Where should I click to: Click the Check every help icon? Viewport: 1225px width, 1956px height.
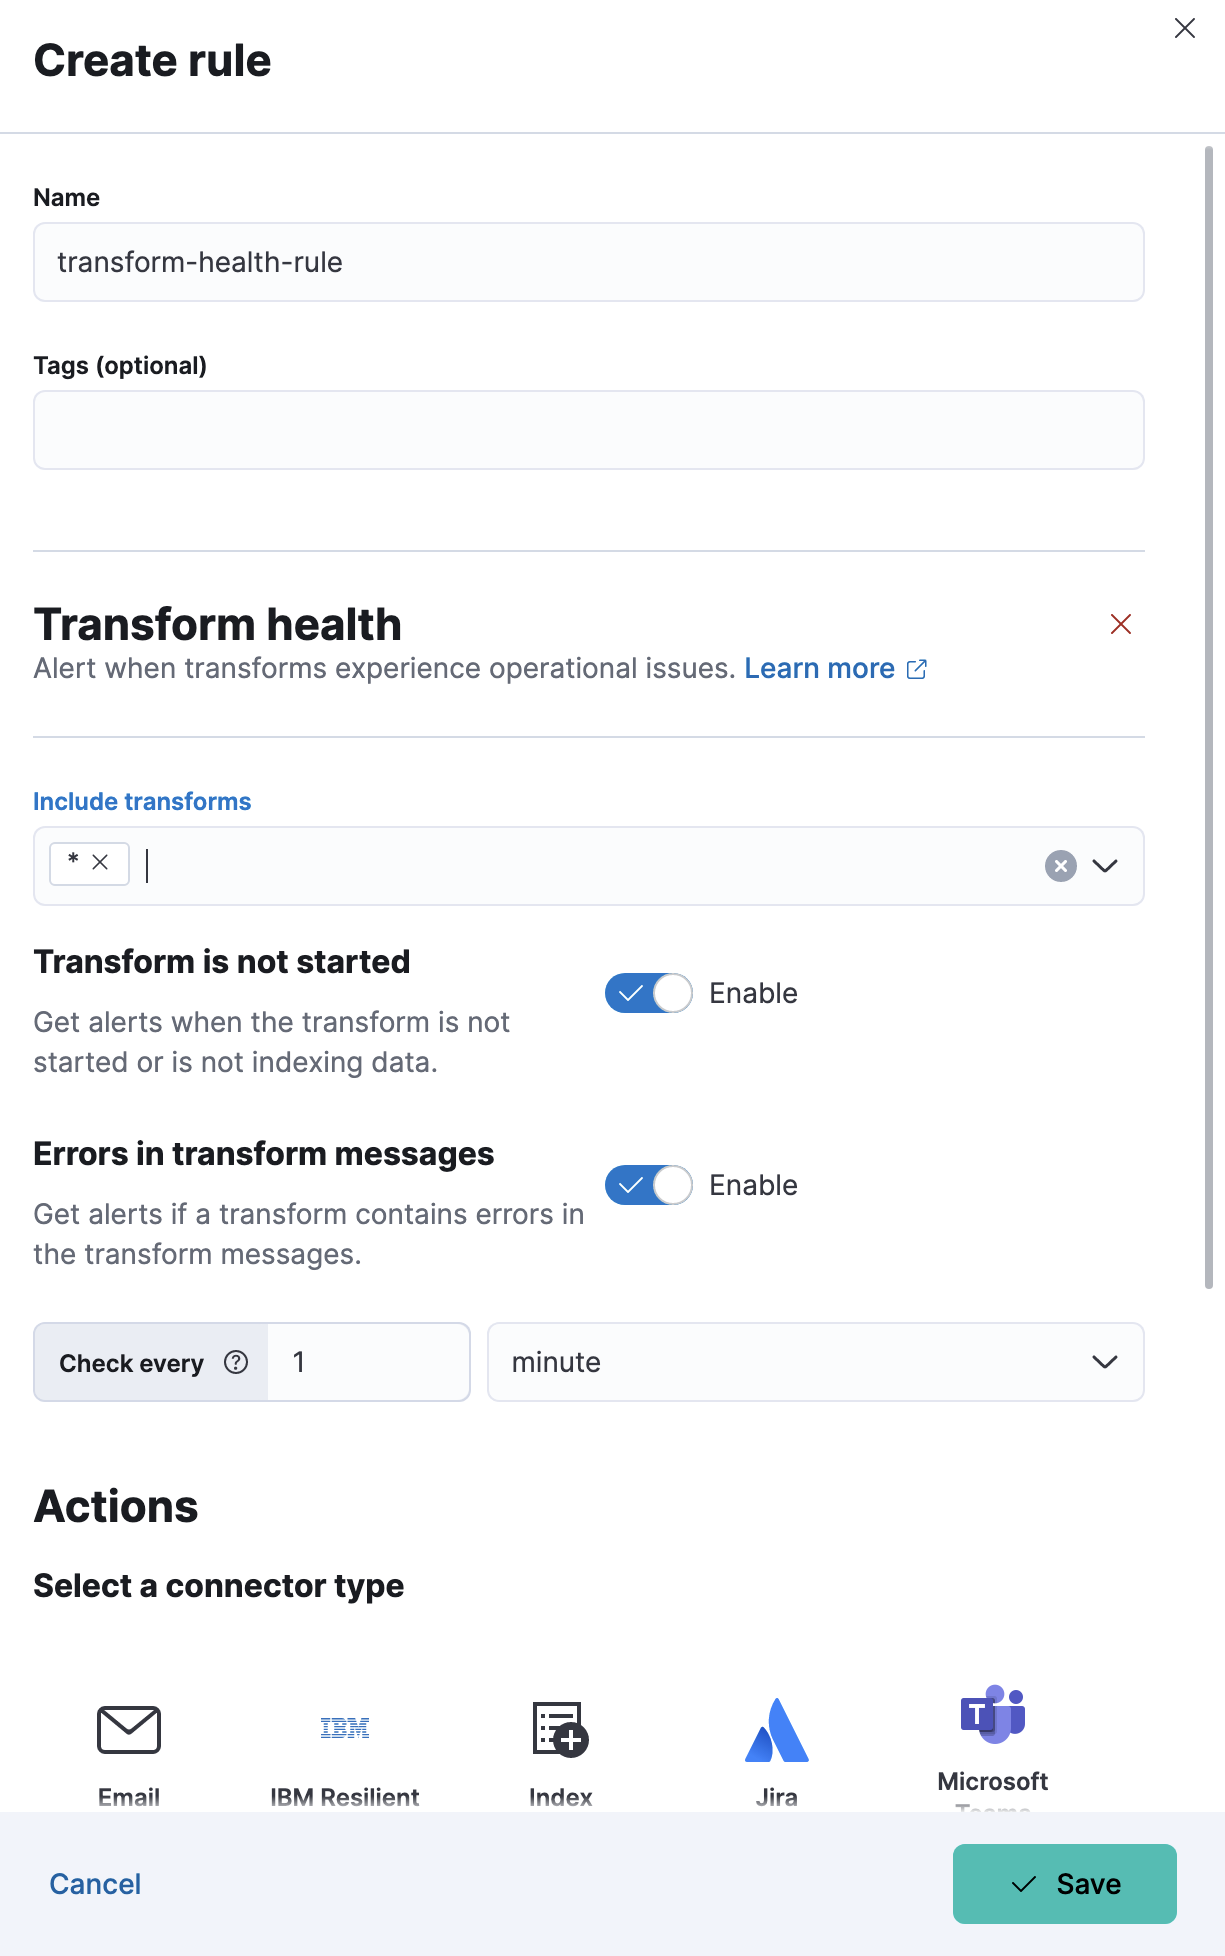(236, 1362)
